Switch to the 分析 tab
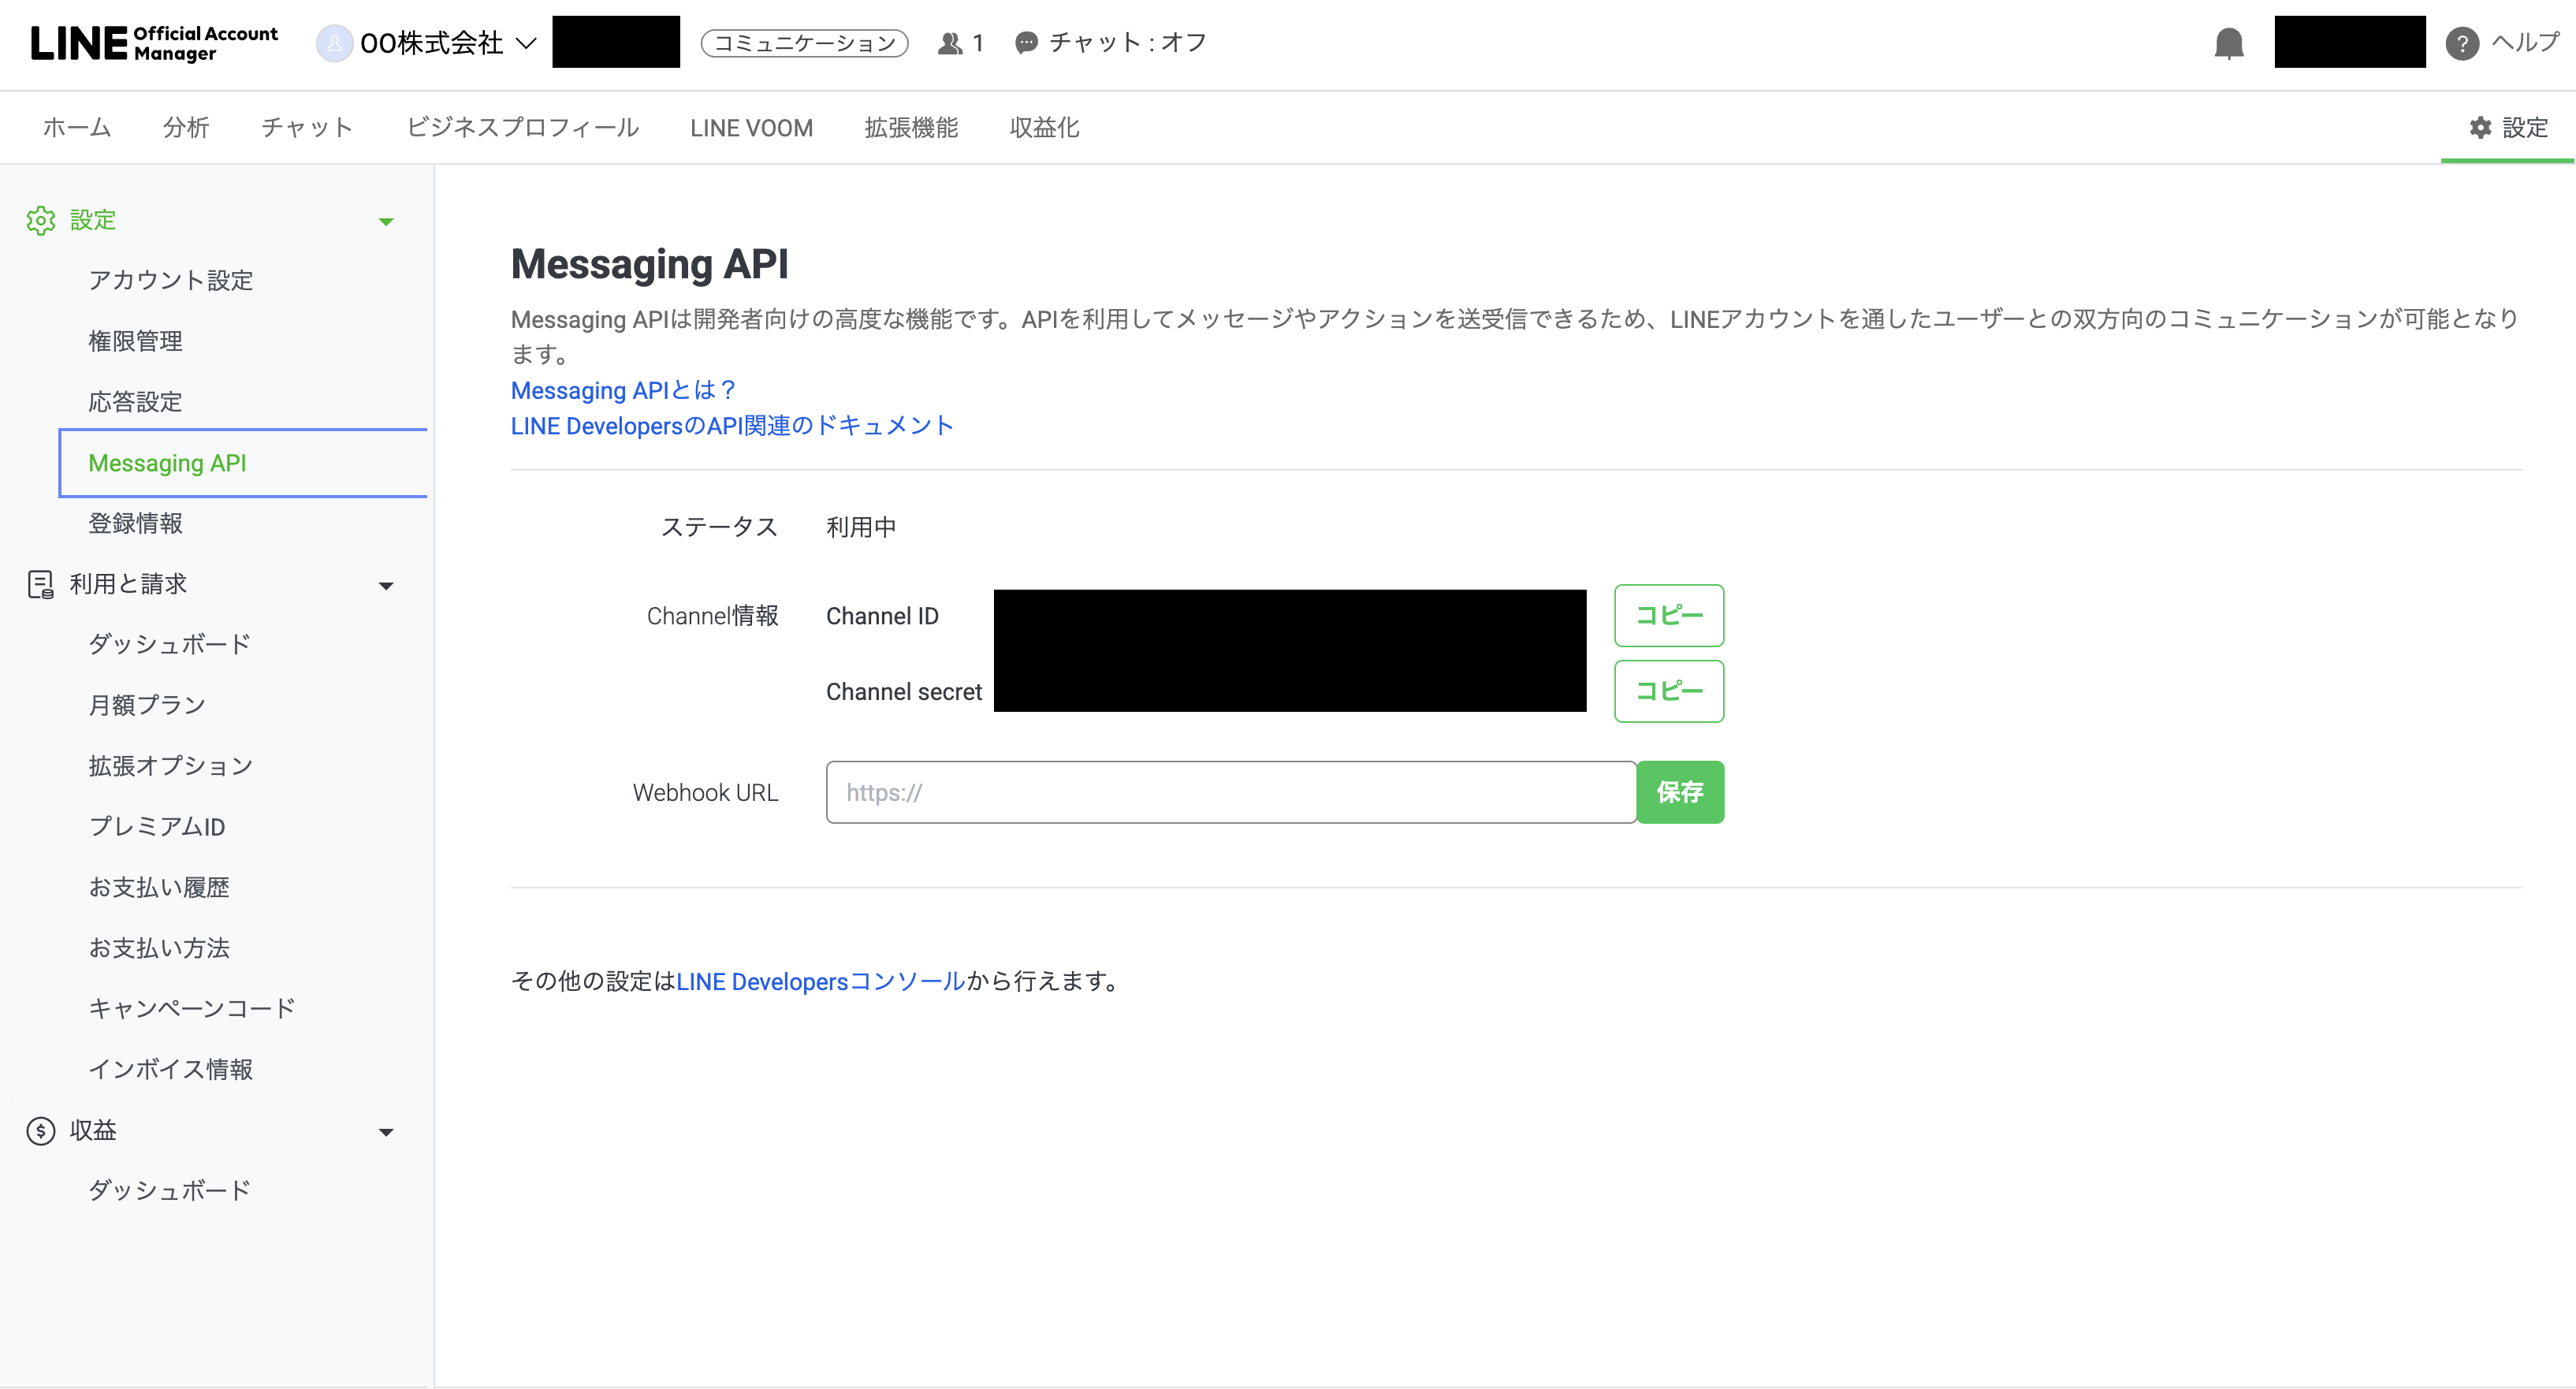Image resolution: width=2576 pixels, height=1389 pixels. [x=186, y=127]
